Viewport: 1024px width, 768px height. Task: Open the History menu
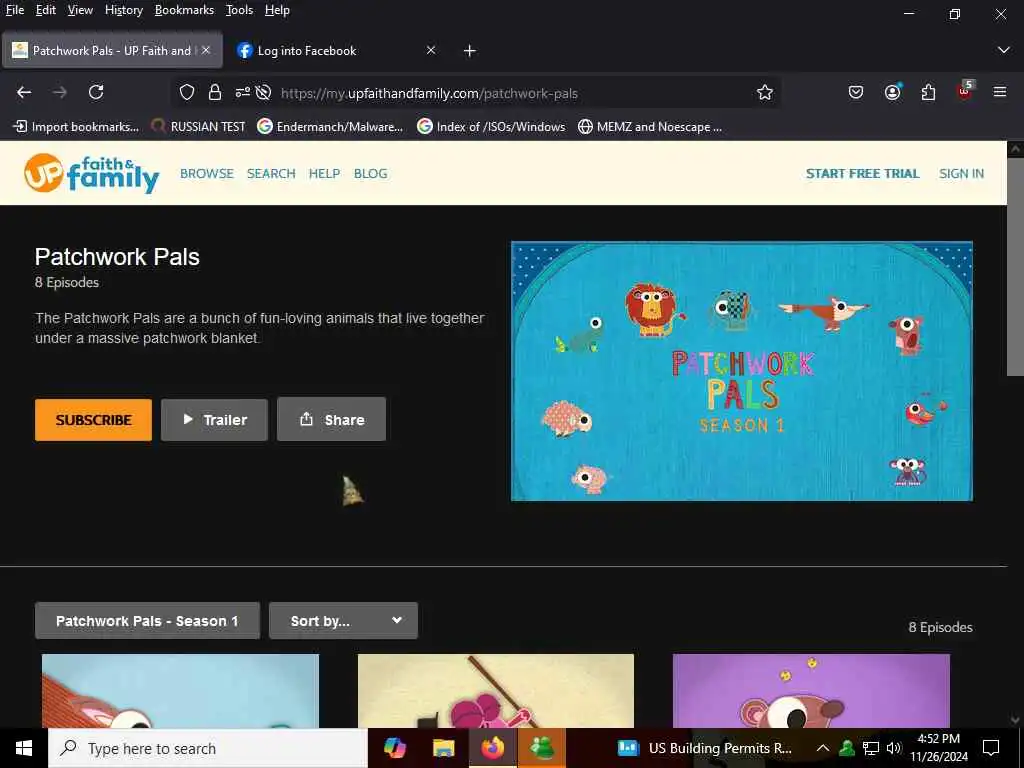point(123,10)
